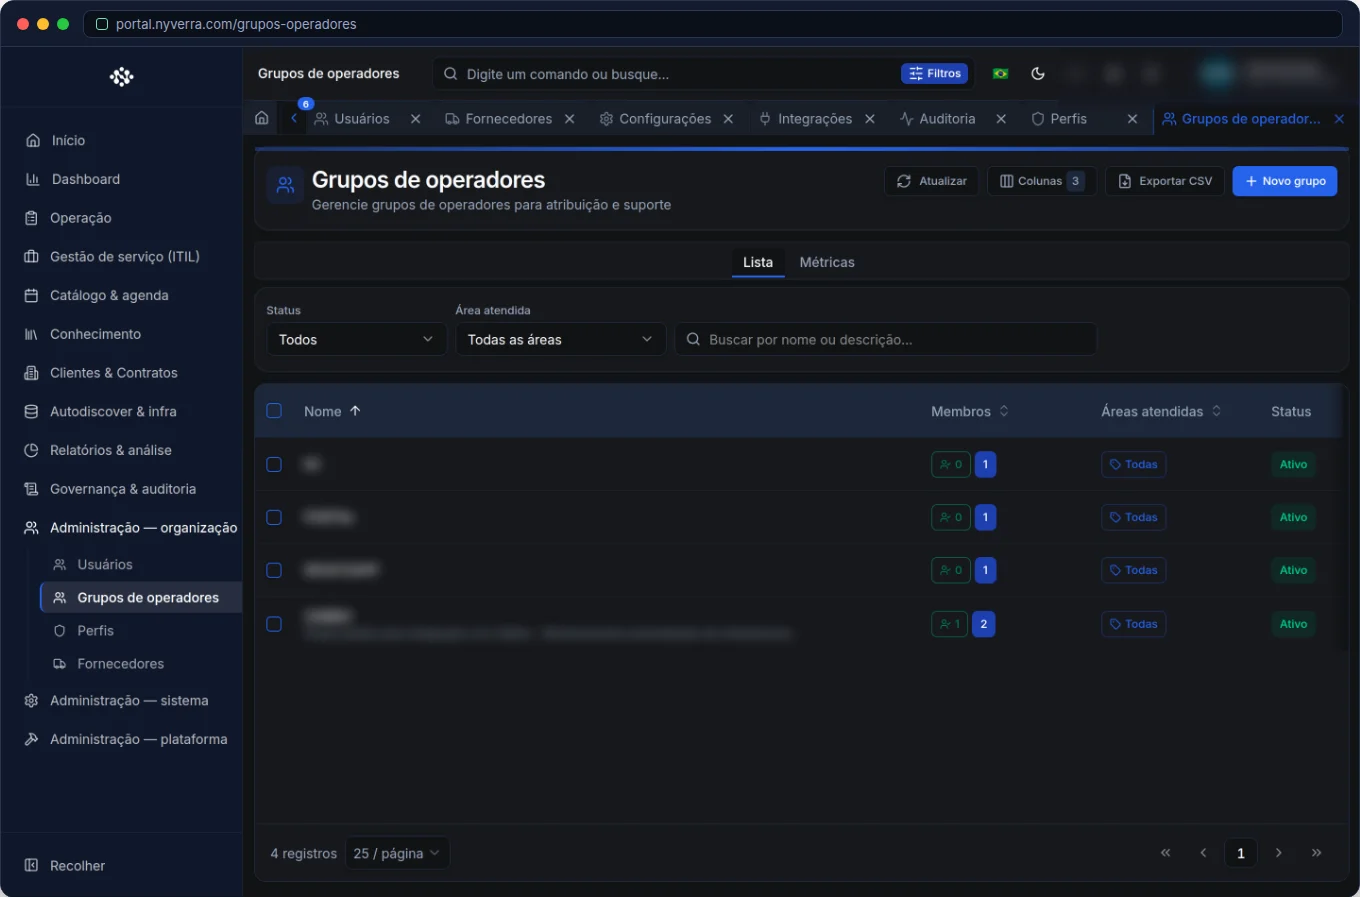Open the Auditoria tab
Image resolution: width=1360 pixels, height=898 pixels.
pyautogui.click(x=947, y=119)
